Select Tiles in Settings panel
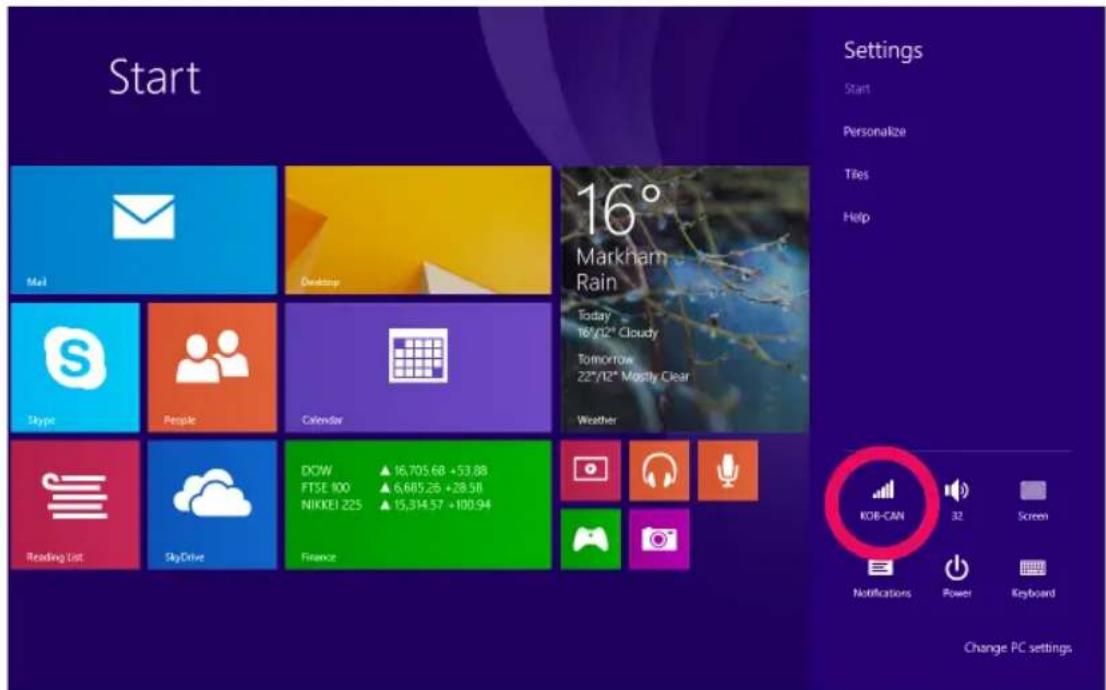The image size is (1106, 690). coord(856,174)
